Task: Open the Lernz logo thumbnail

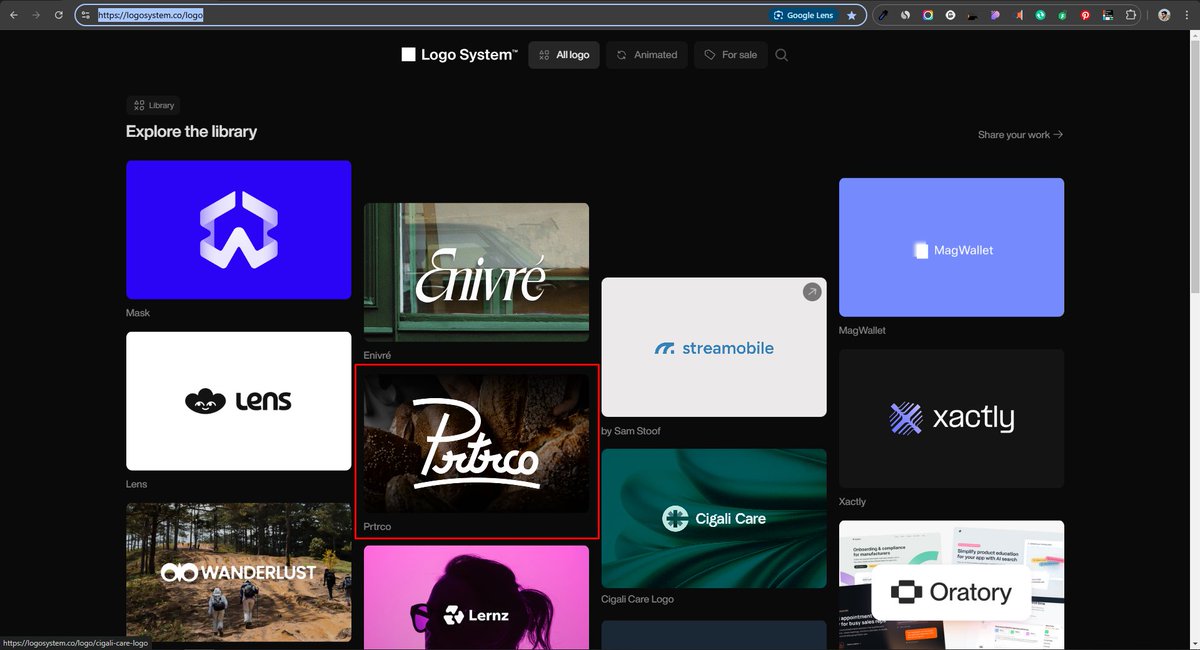Action: pyautogui.click(x=476, y=597)
